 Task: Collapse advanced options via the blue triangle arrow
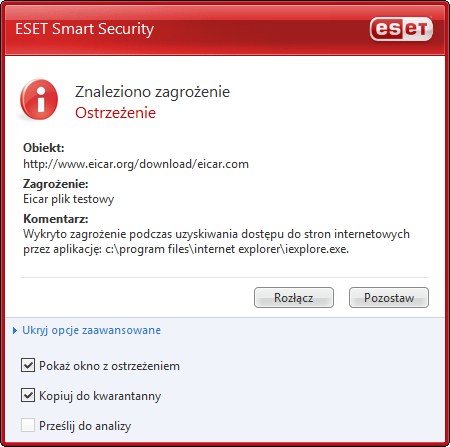[x=15, y=330]
